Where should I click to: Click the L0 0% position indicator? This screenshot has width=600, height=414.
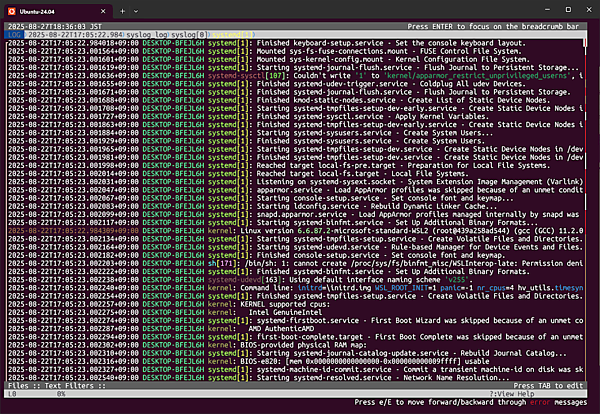coord(30,393)
